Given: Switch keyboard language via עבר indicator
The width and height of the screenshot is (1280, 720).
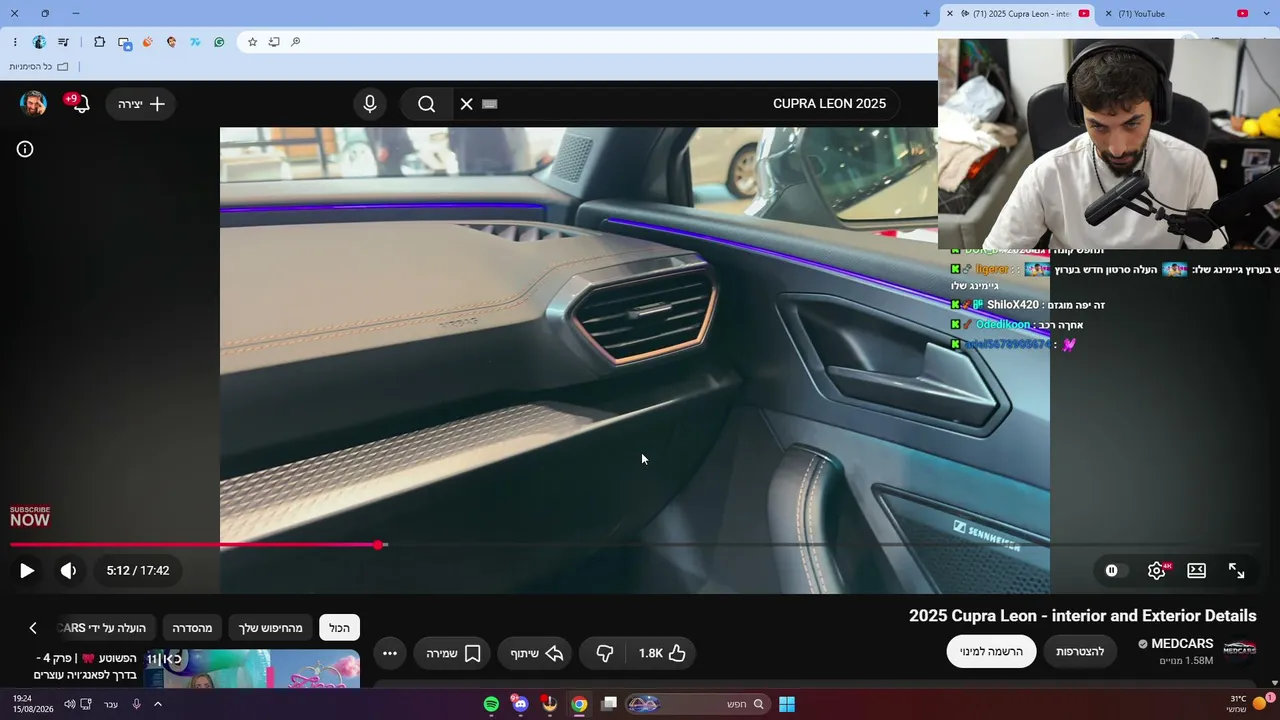Looking at the screenshot, I should click(111, 704).
